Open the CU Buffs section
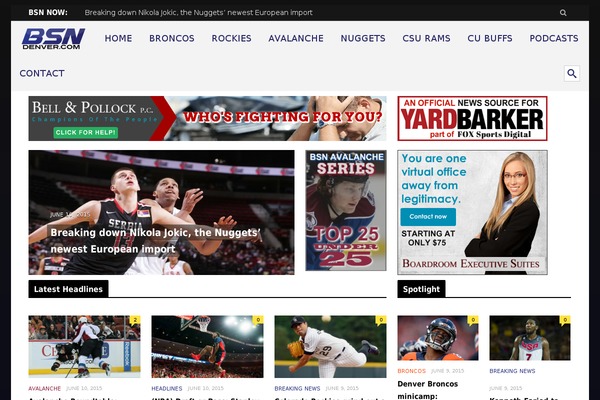This screenshot has height=400, width=600. click(490, 38)
